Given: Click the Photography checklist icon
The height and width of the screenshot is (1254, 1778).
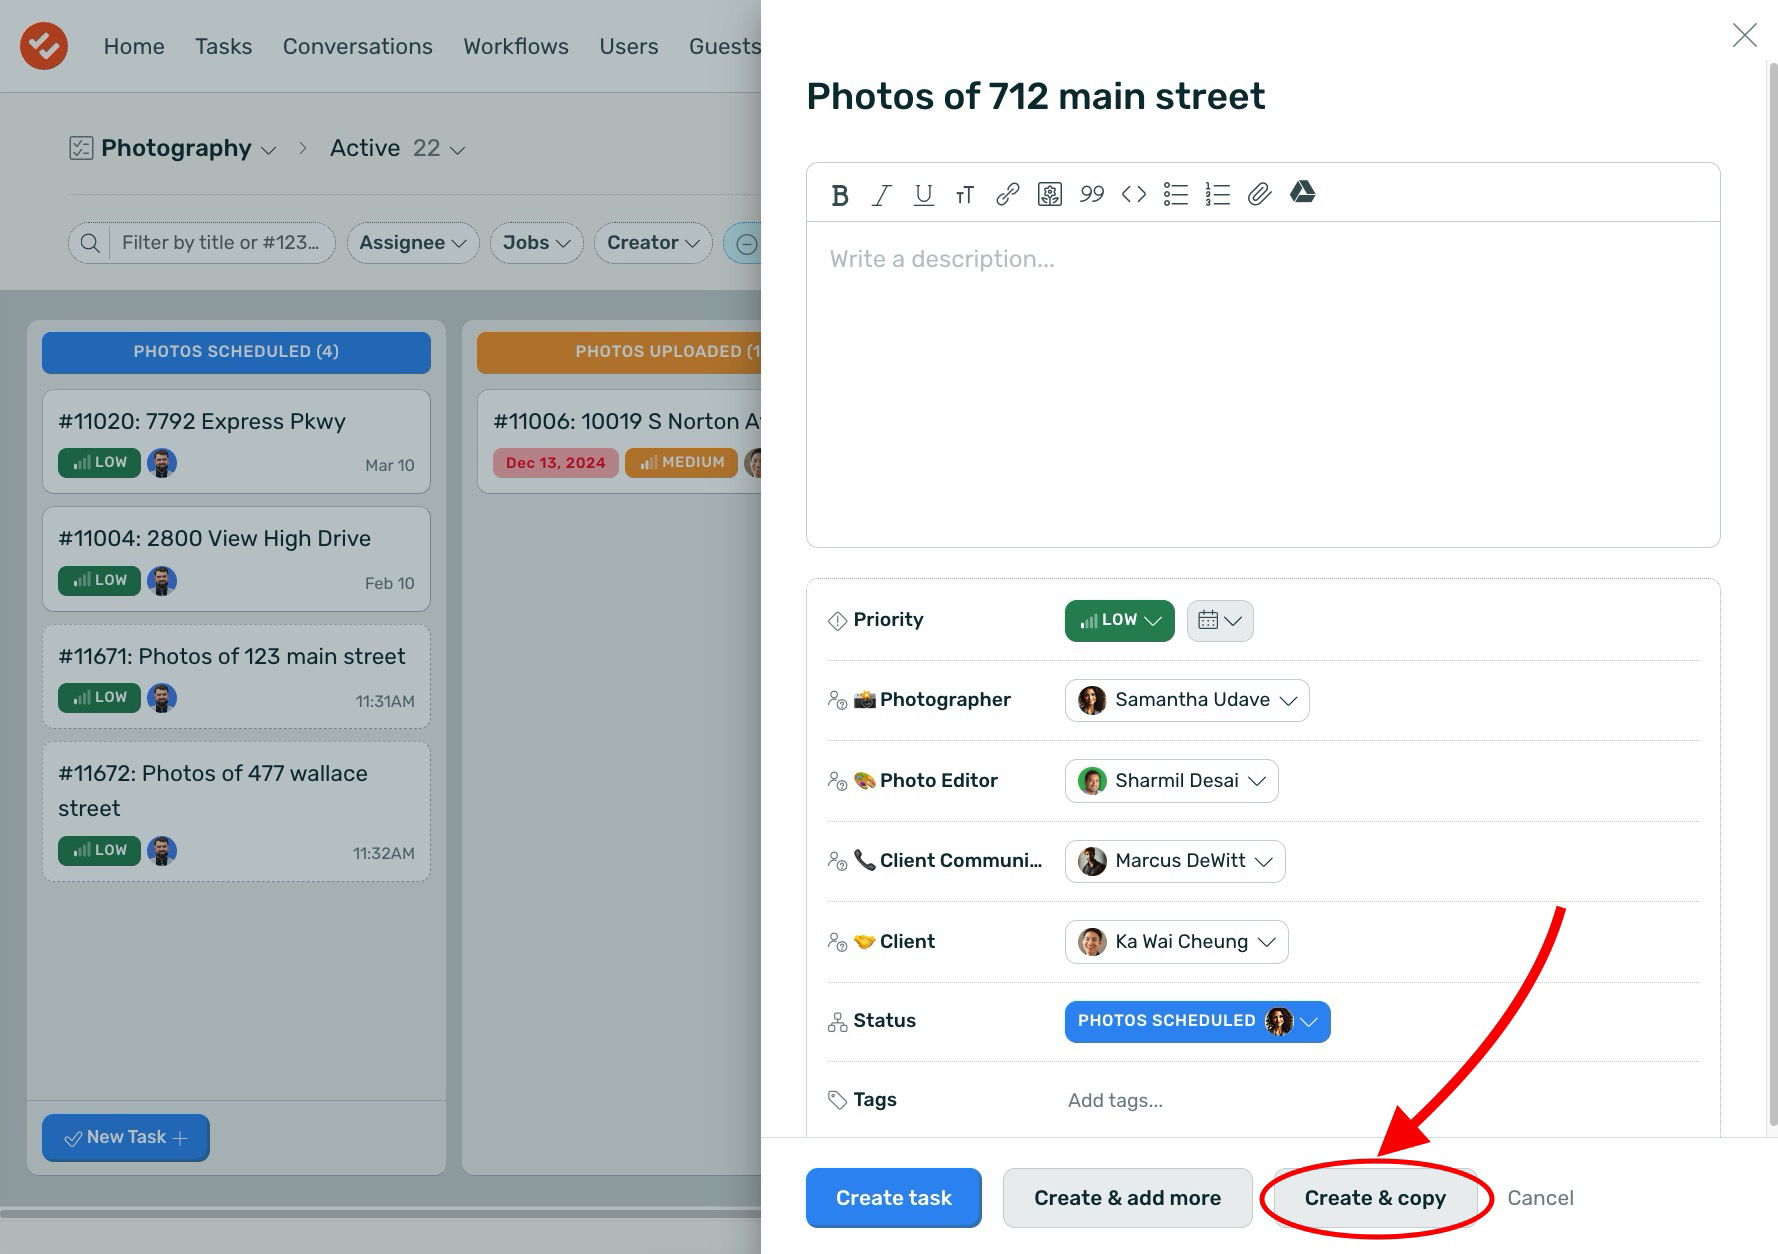Looking at the screenshot, I should (x=81, y=148).
